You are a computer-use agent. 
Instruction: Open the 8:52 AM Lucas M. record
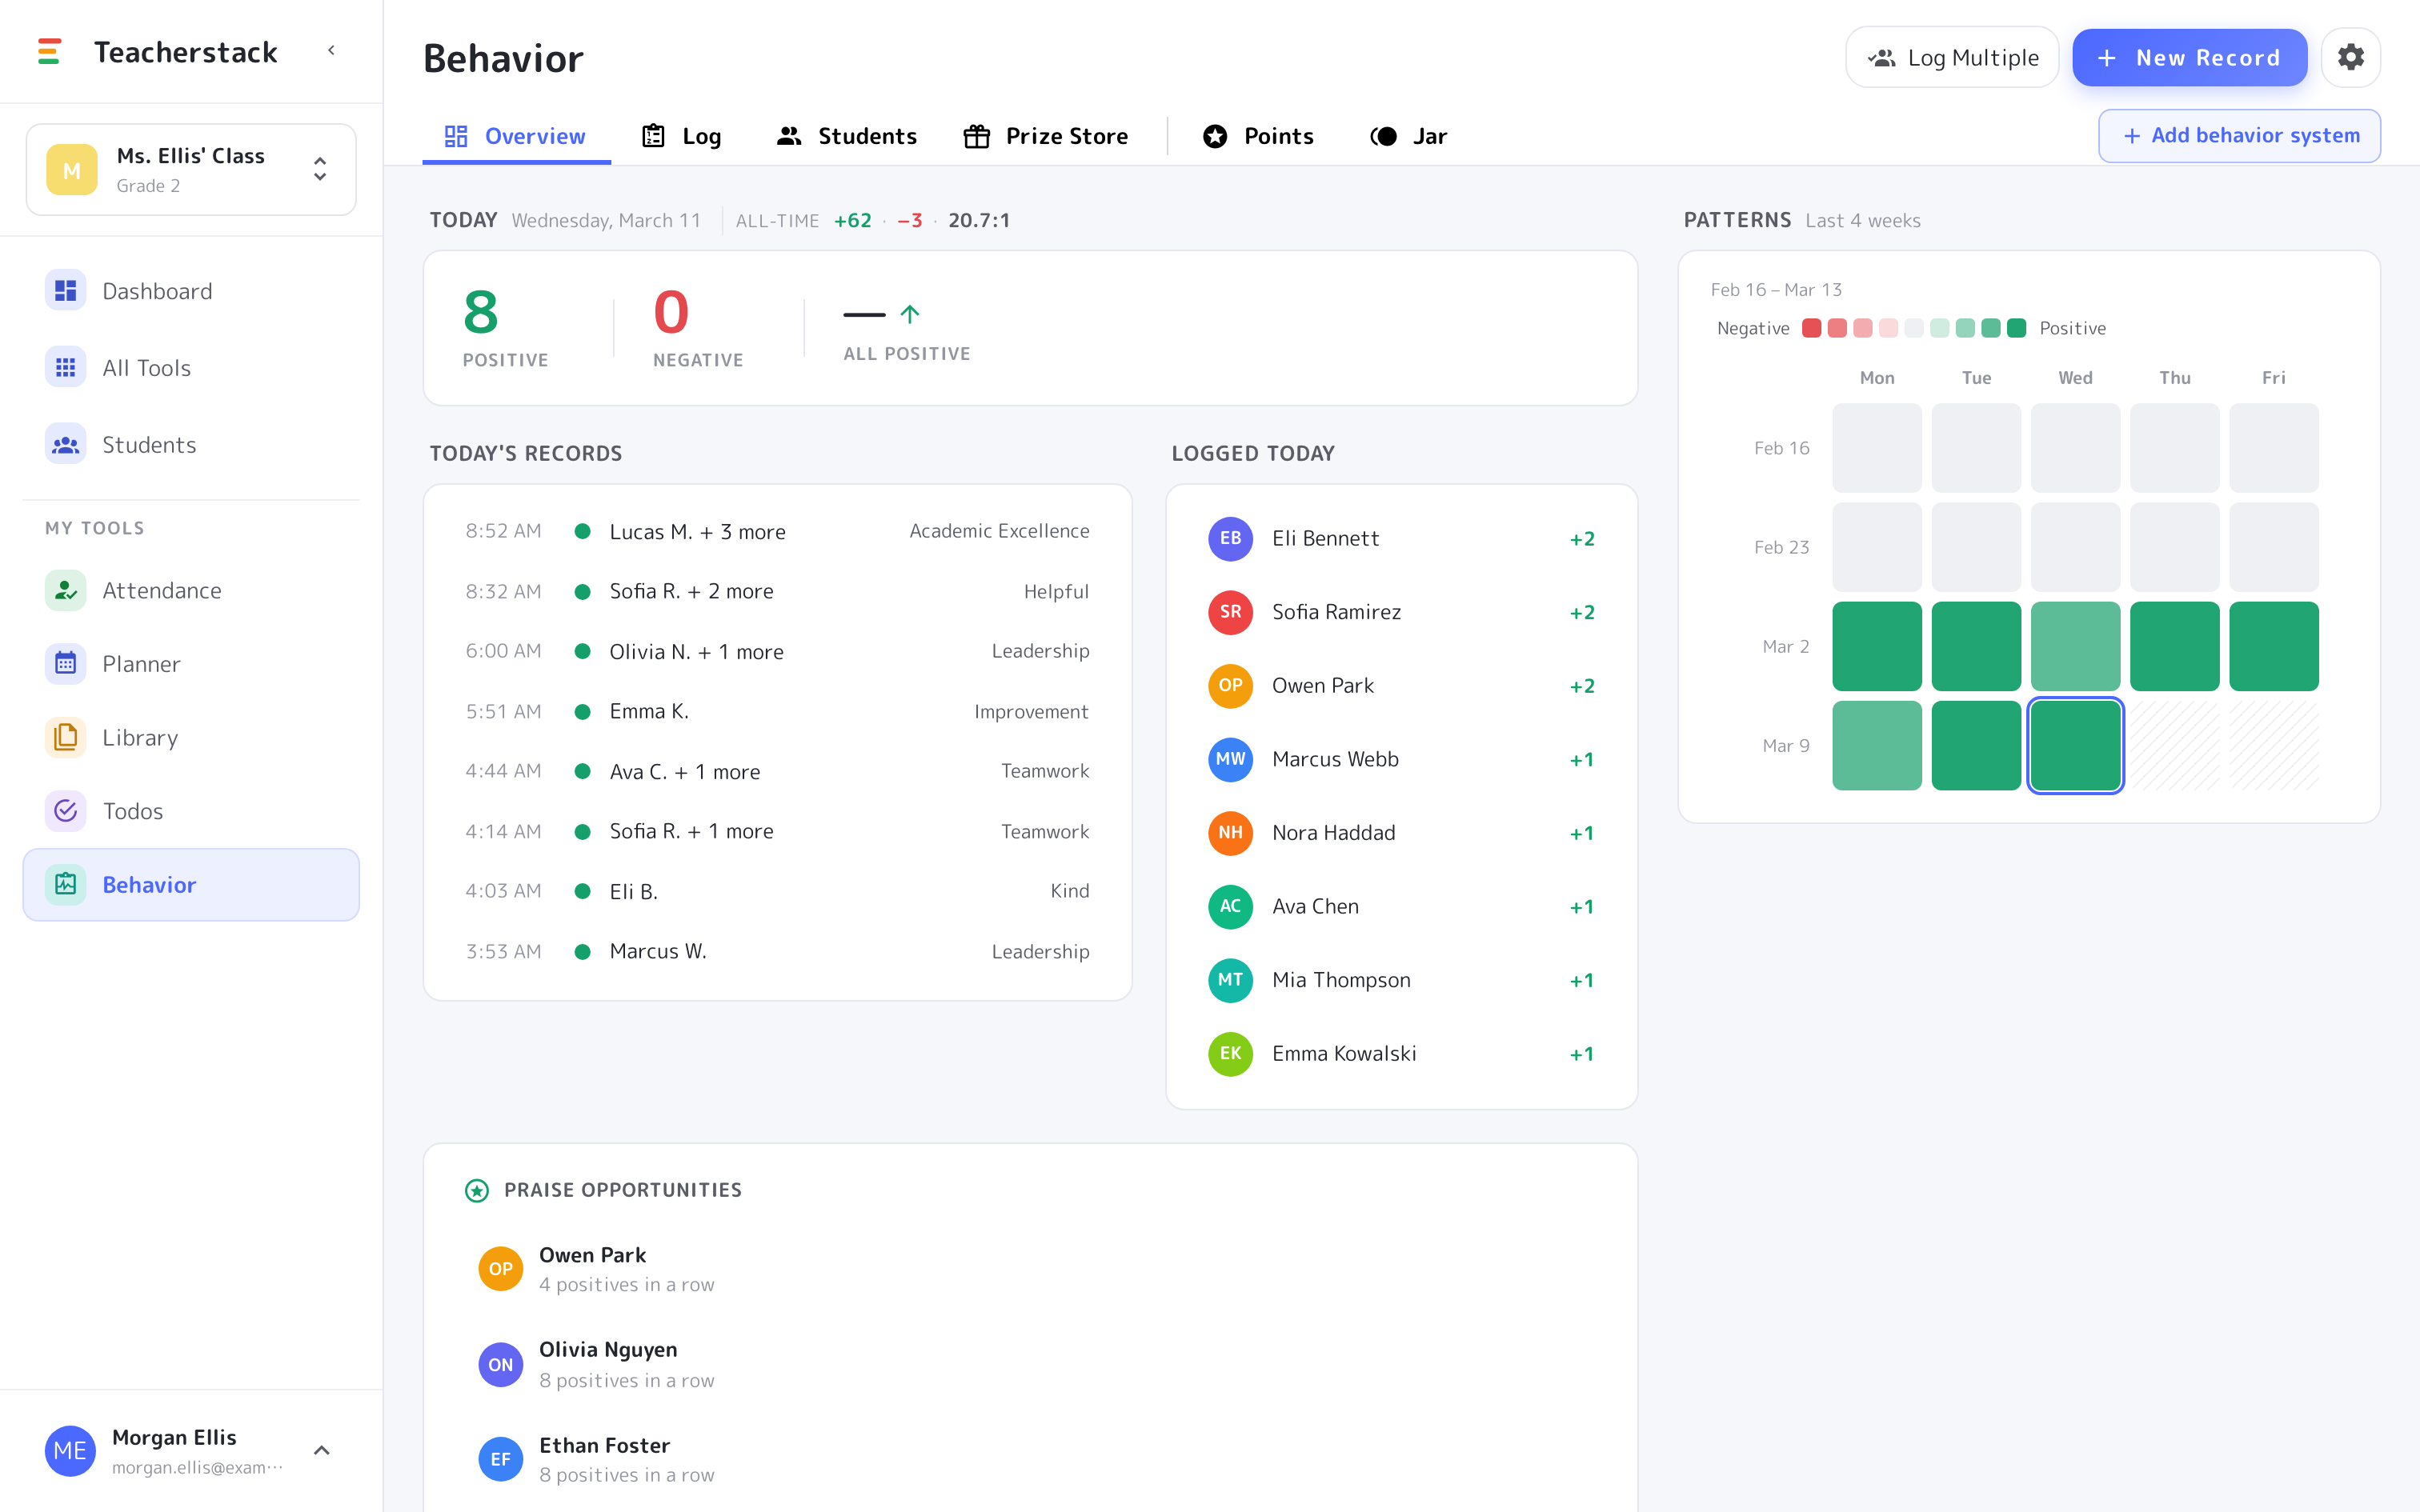tap(777, 531)
